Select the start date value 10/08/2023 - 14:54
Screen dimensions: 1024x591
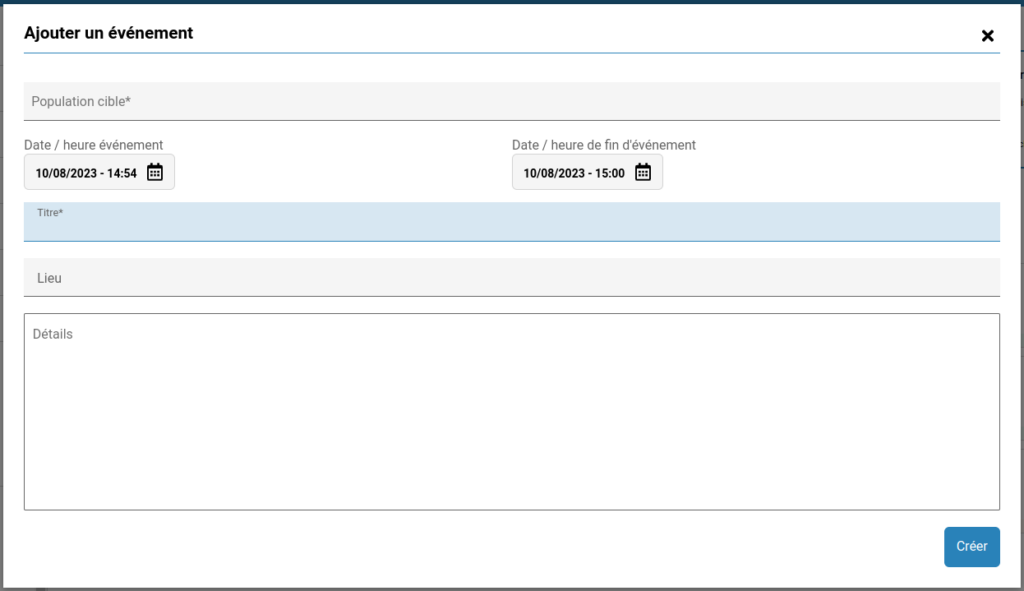[85, 173]
